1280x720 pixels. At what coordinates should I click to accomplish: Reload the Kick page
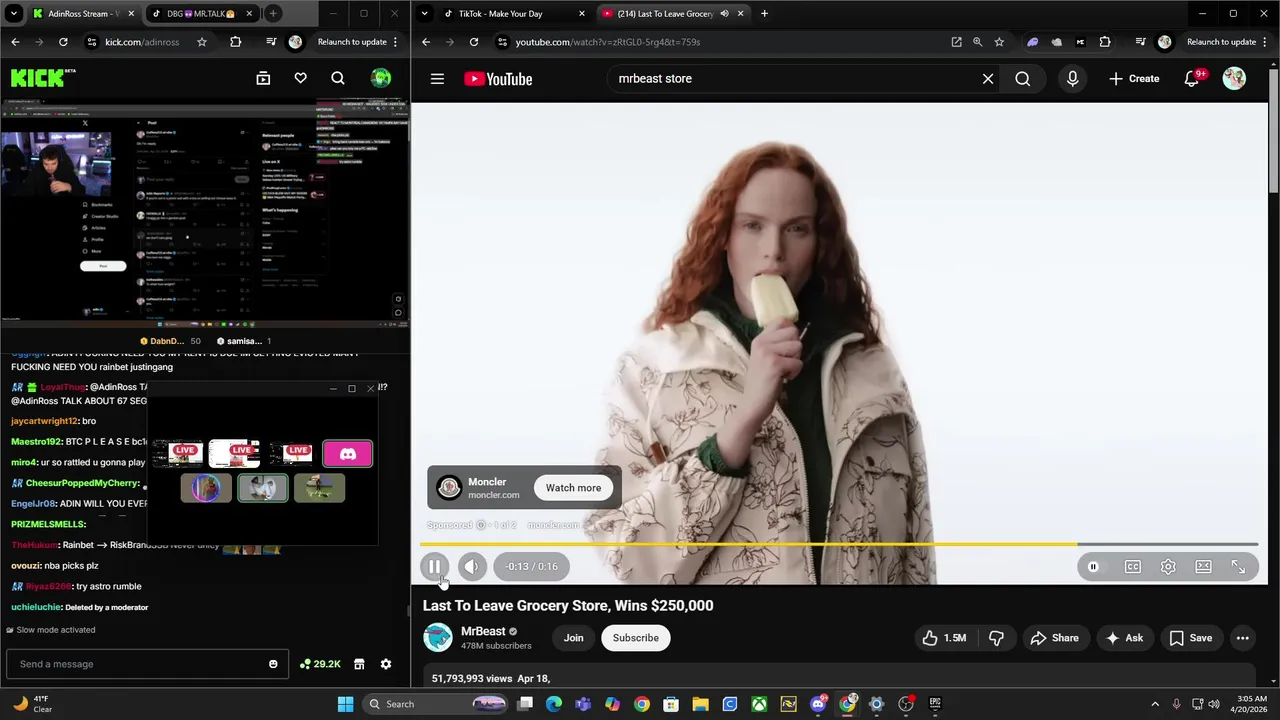click(x=63, y=42)
